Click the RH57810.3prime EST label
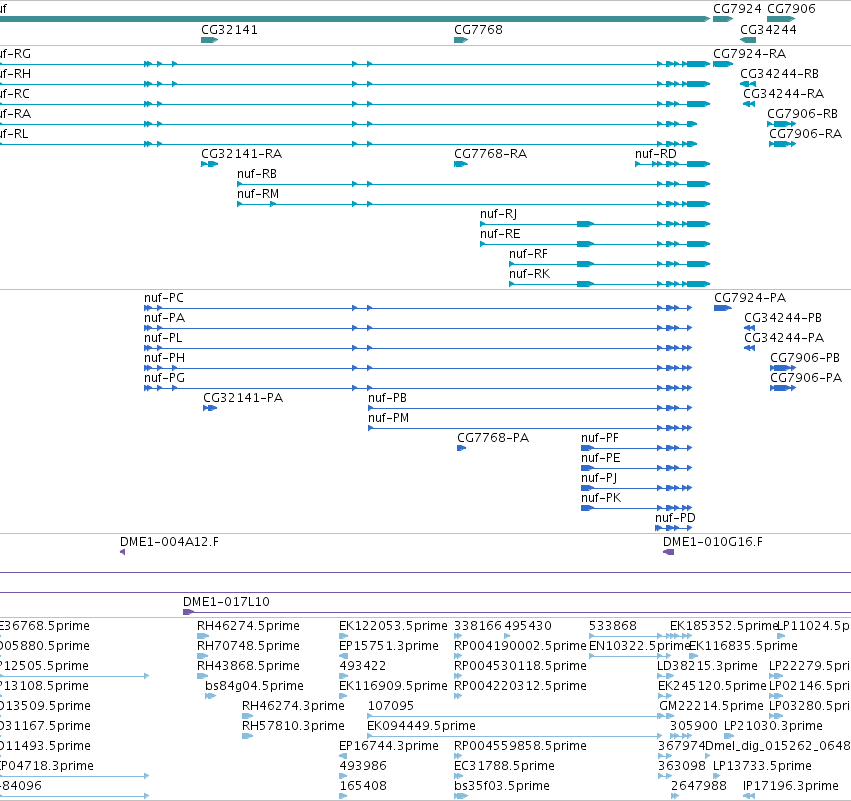This screenshot has height=801, width=851. (x=293, y=726)
